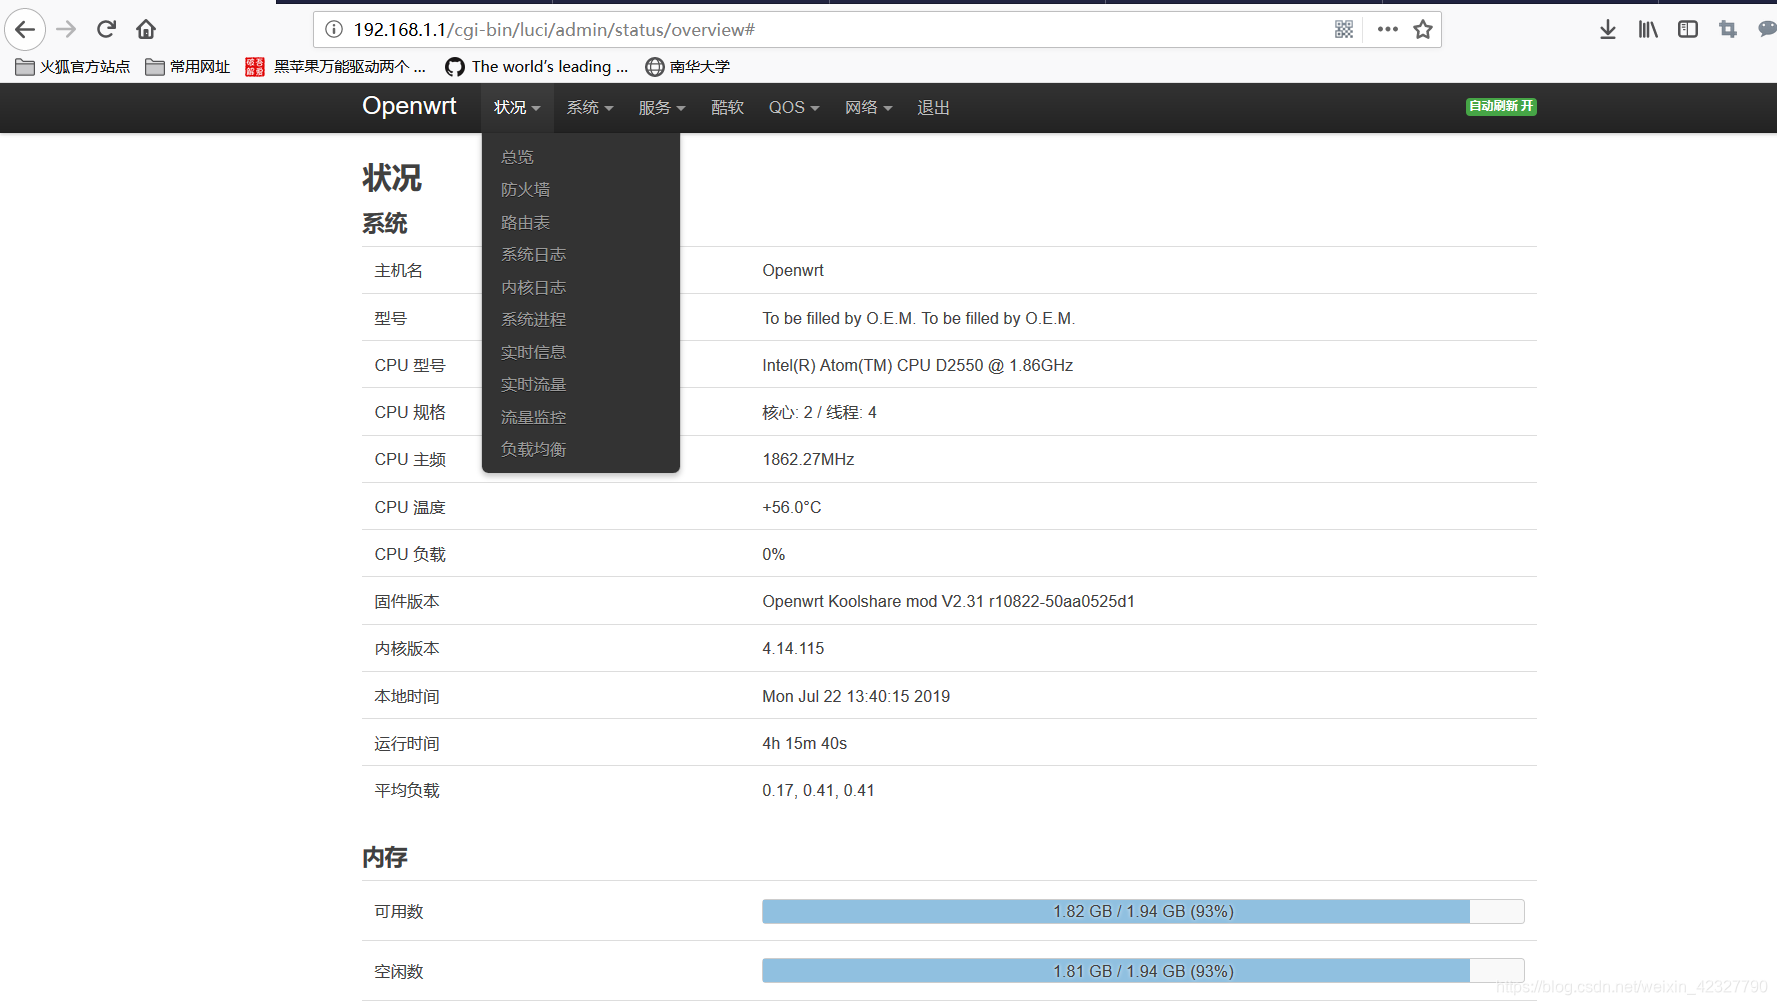Open the 酷软 navigation item
The image size is (1777, 1005).
click(x=727, y=107)
